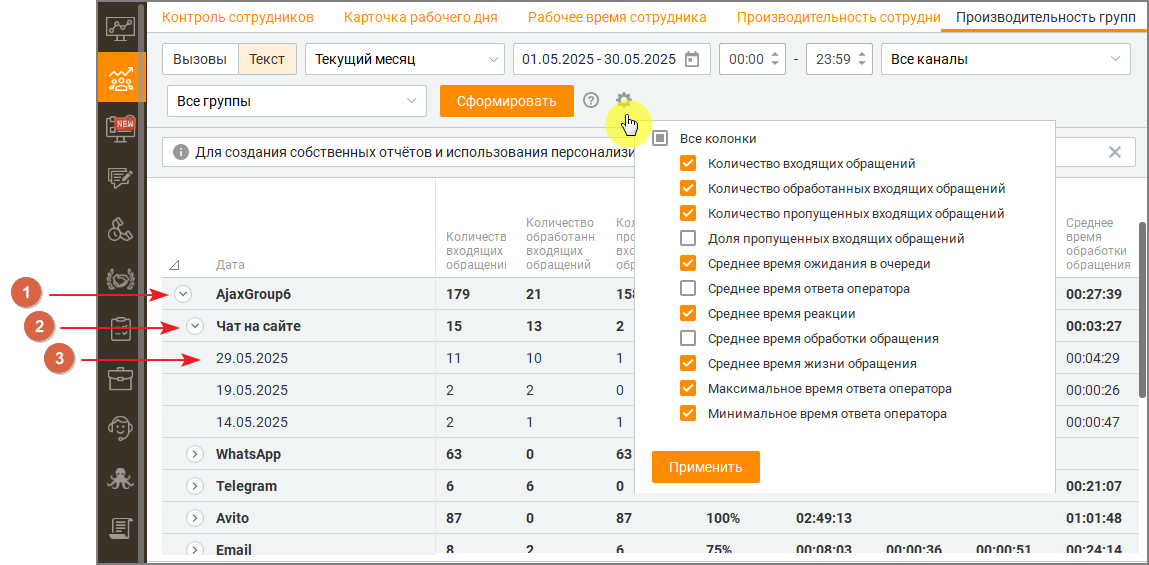Close the info banner with X
Viewport: 1149px width, 565px height.
point(1115,152)
